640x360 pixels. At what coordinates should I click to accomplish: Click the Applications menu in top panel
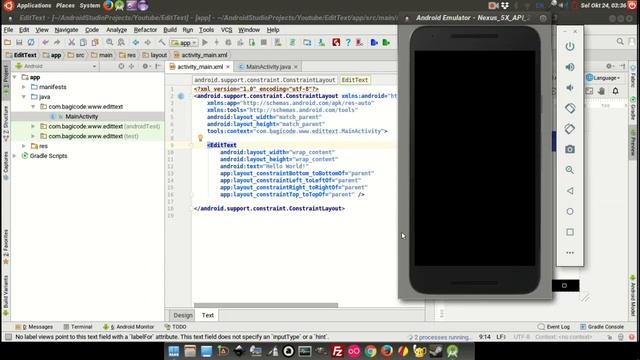34,6
